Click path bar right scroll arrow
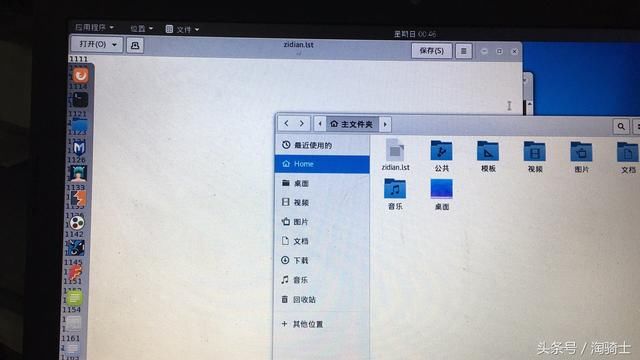 point(385,124)
